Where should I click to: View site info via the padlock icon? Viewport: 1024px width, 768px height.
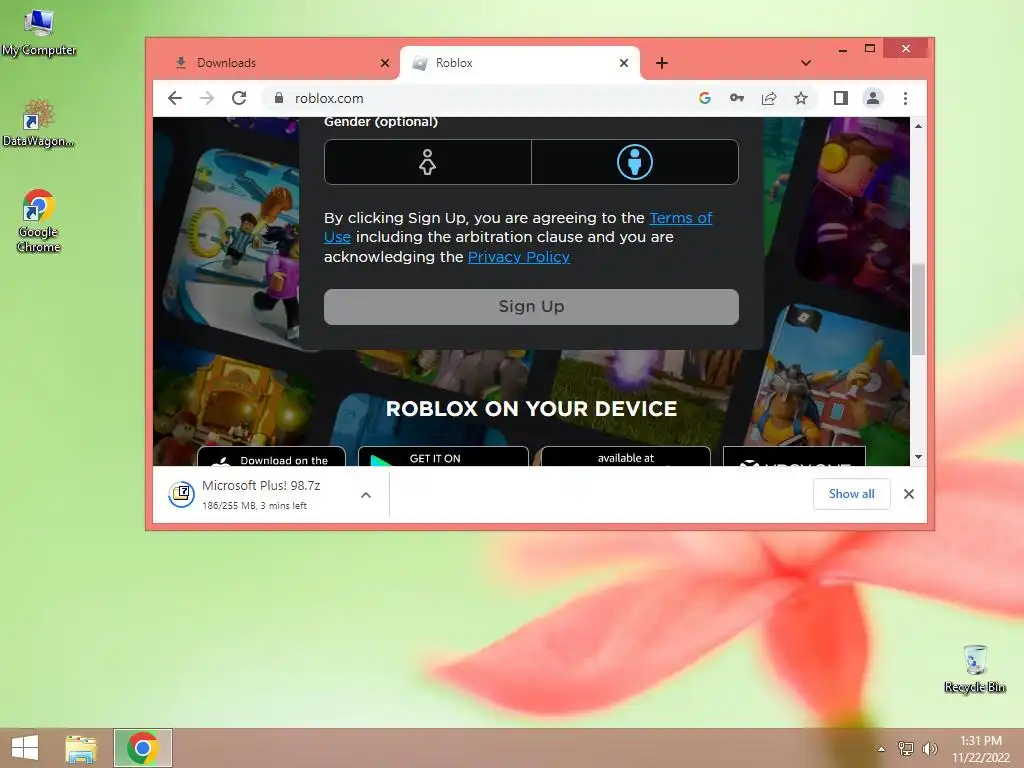(x=279, y=98)
